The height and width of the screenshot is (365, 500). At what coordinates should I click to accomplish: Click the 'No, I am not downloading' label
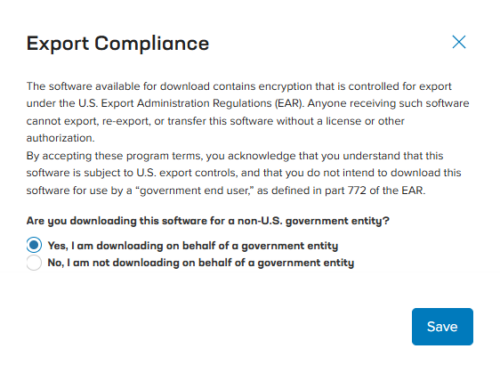click(201, 263)
